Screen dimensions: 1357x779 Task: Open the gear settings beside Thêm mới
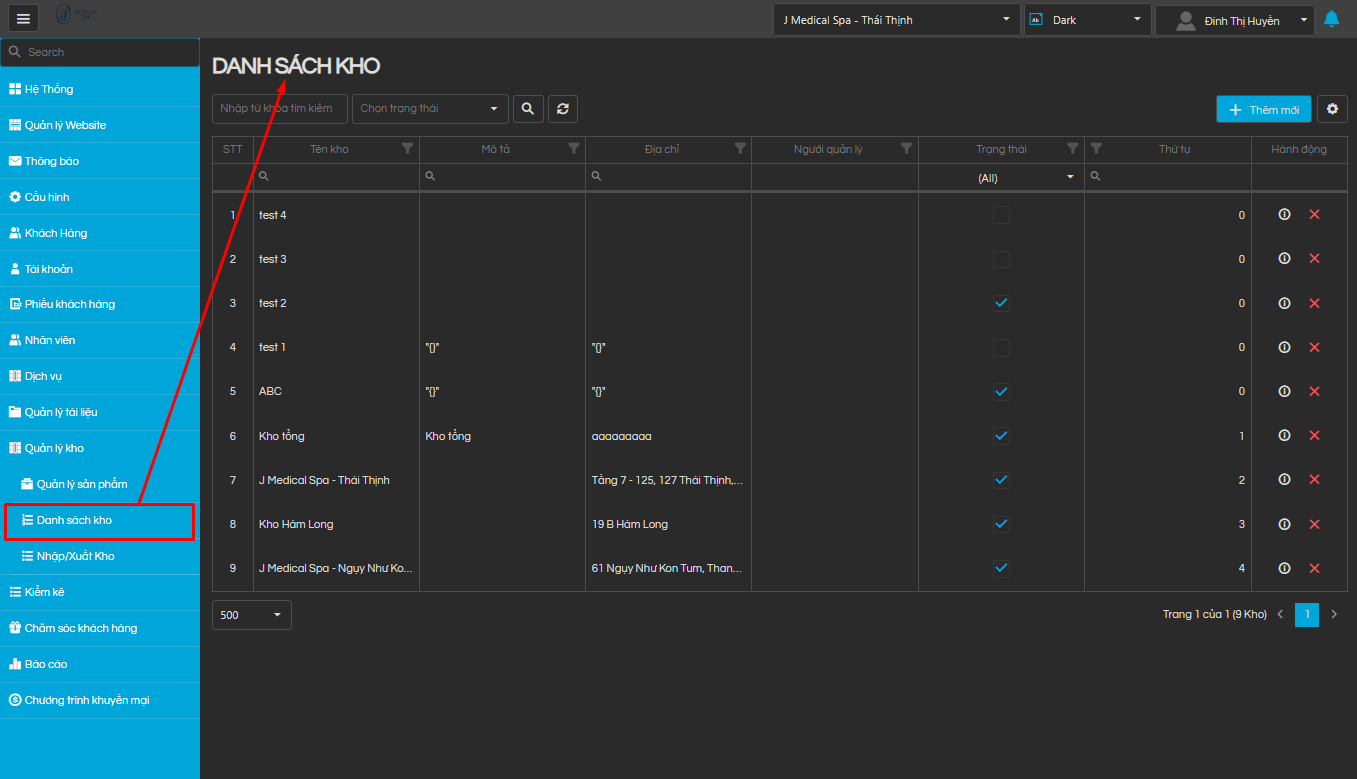(1332, 109)
